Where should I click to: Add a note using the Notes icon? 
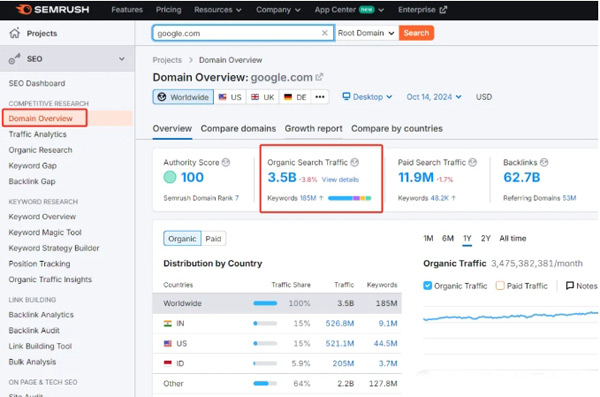tap(570, 286)
